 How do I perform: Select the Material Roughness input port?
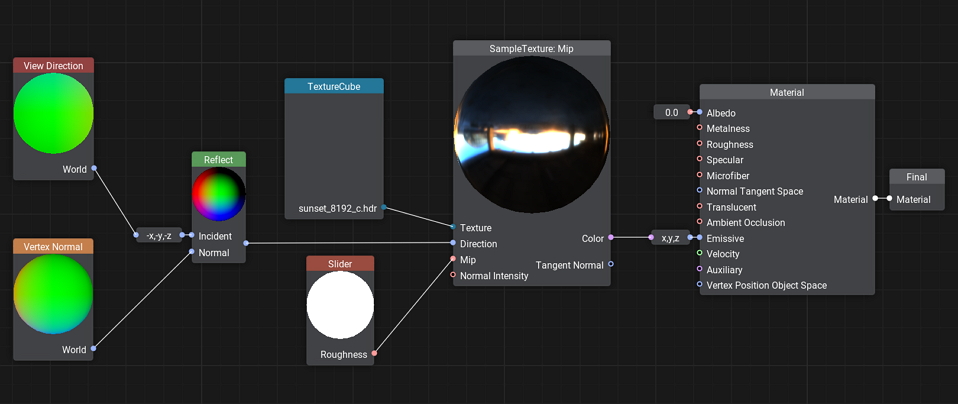tap(700, 144)
